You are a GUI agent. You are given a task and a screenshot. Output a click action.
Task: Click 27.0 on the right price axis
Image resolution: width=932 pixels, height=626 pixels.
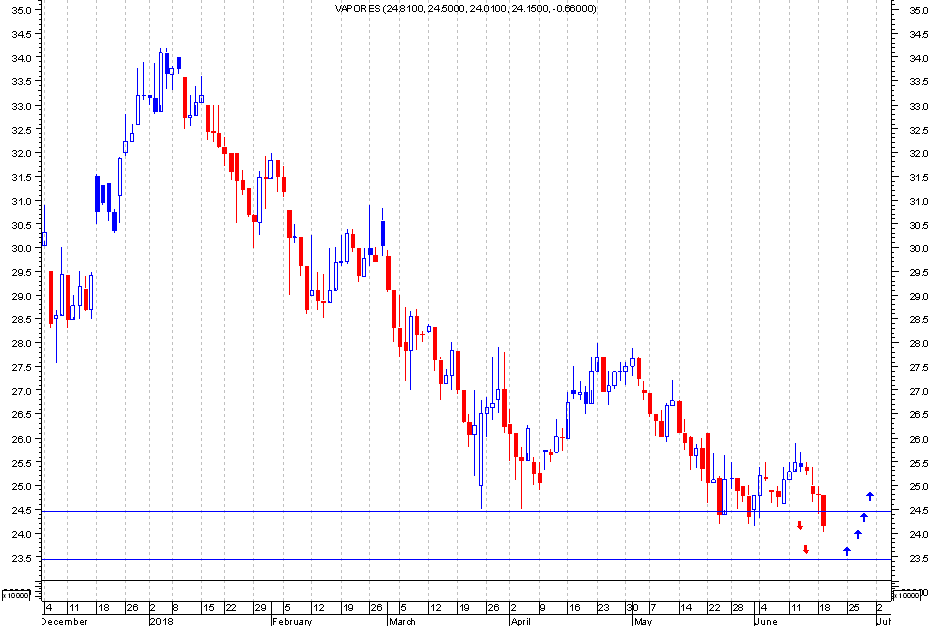coord(918,391)
